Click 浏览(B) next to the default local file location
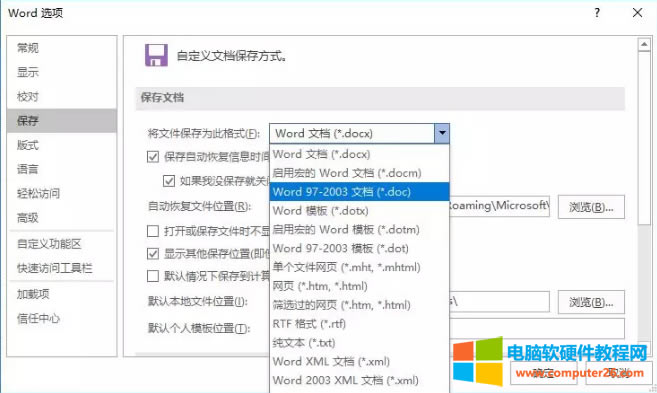Screen dimensions: 657x393 tap(591, 302)
